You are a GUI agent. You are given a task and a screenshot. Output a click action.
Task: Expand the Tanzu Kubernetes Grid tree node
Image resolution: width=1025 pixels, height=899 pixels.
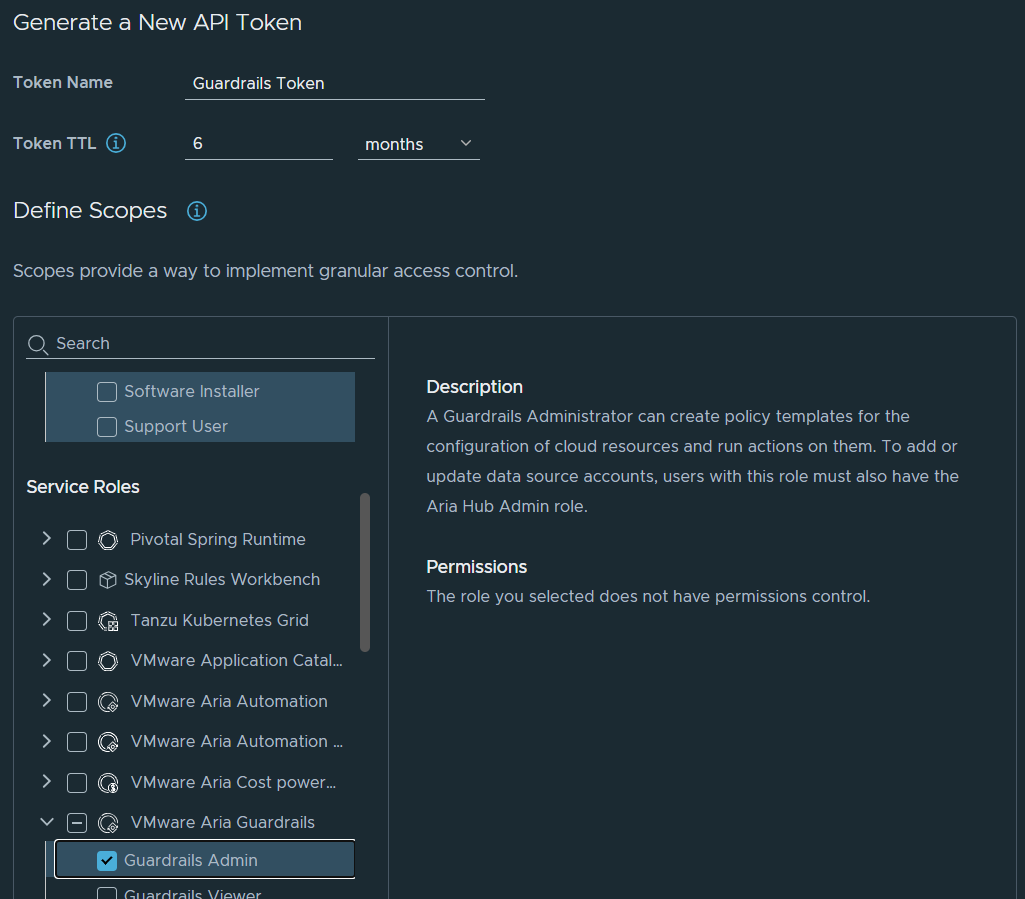46,620
